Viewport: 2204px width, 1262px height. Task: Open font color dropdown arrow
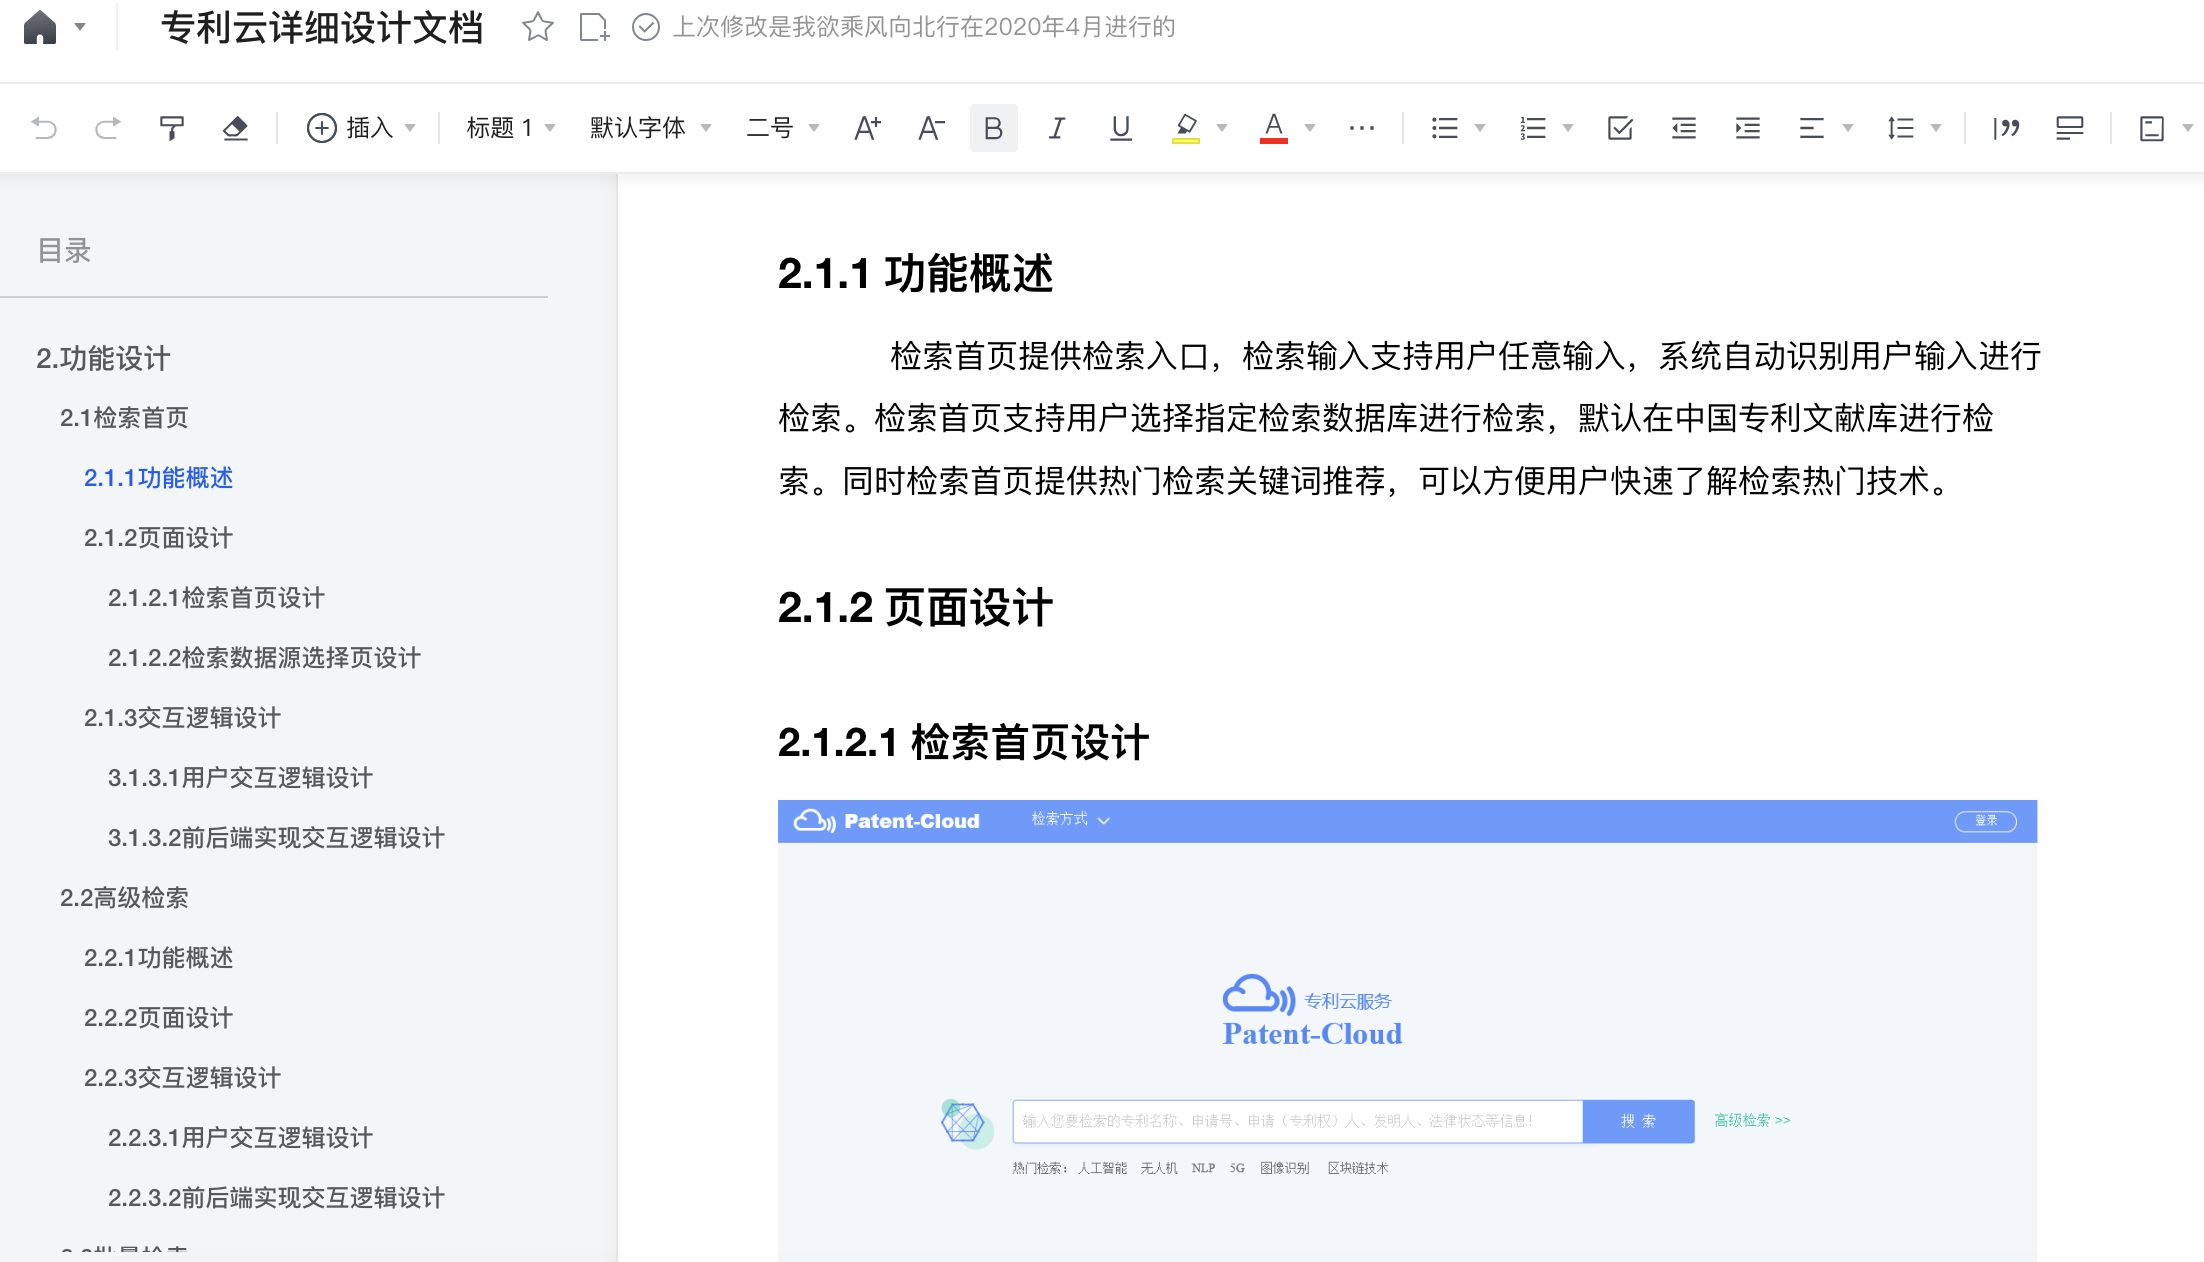[1309, 128]
